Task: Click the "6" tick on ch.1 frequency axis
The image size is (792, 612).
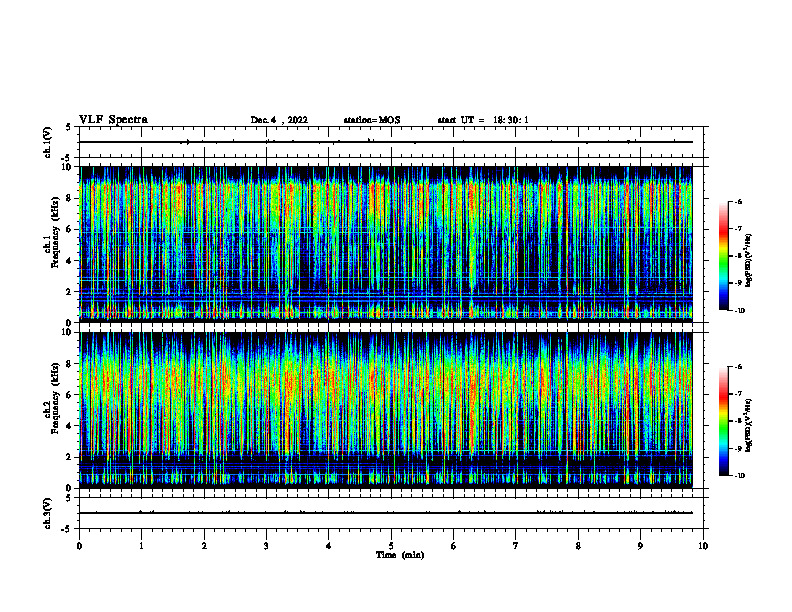Action: tap(70, 229)
